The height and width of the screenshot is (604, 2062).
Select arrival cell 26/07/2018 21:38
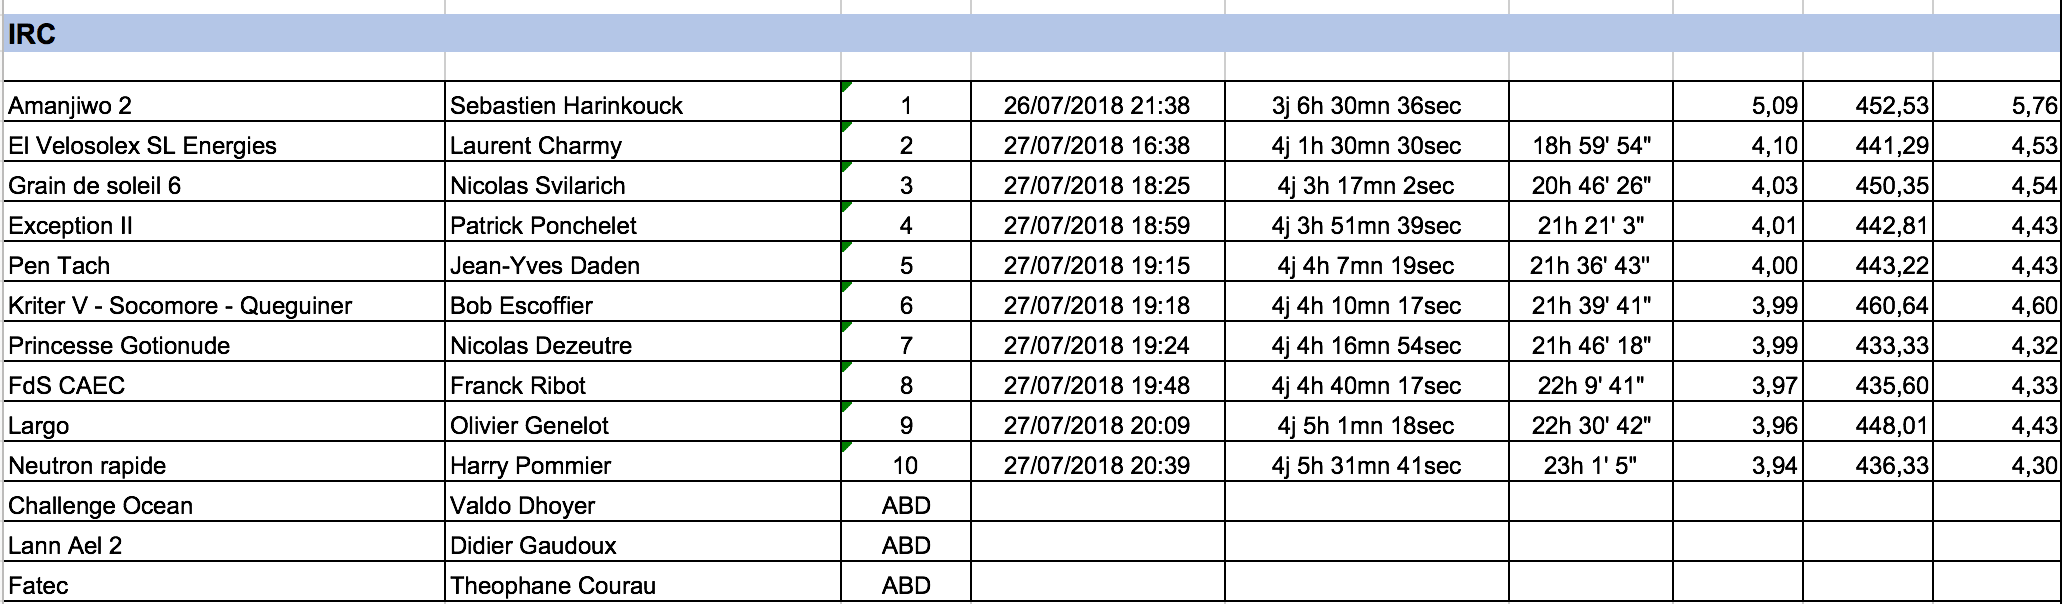[x=1096, y=106]
